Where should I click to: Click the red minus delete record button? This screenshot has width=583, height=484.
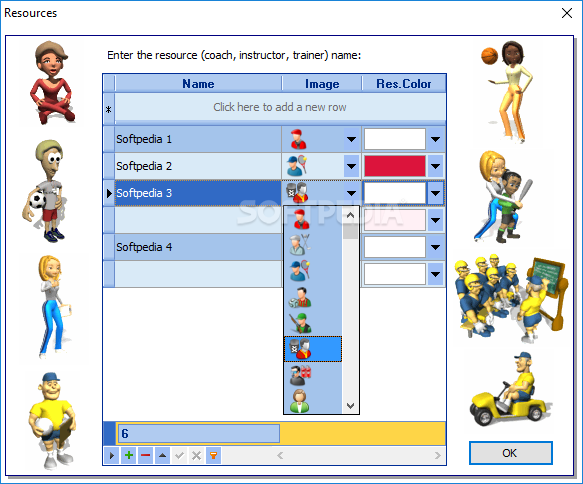click(146, 455)
